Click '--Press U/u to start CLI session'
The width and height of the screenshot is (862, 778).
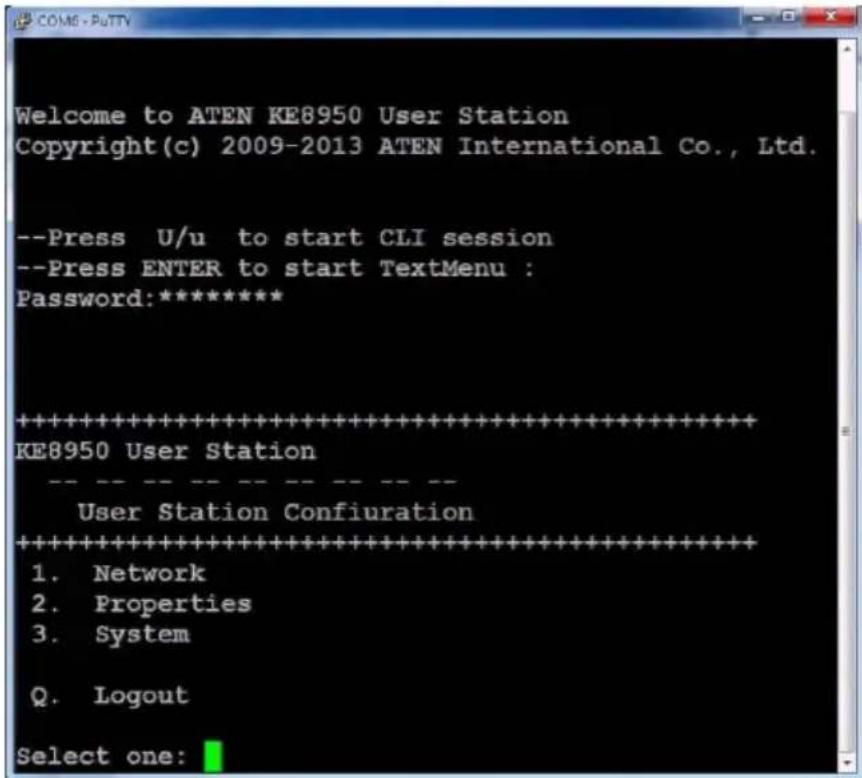pos(284,238)
